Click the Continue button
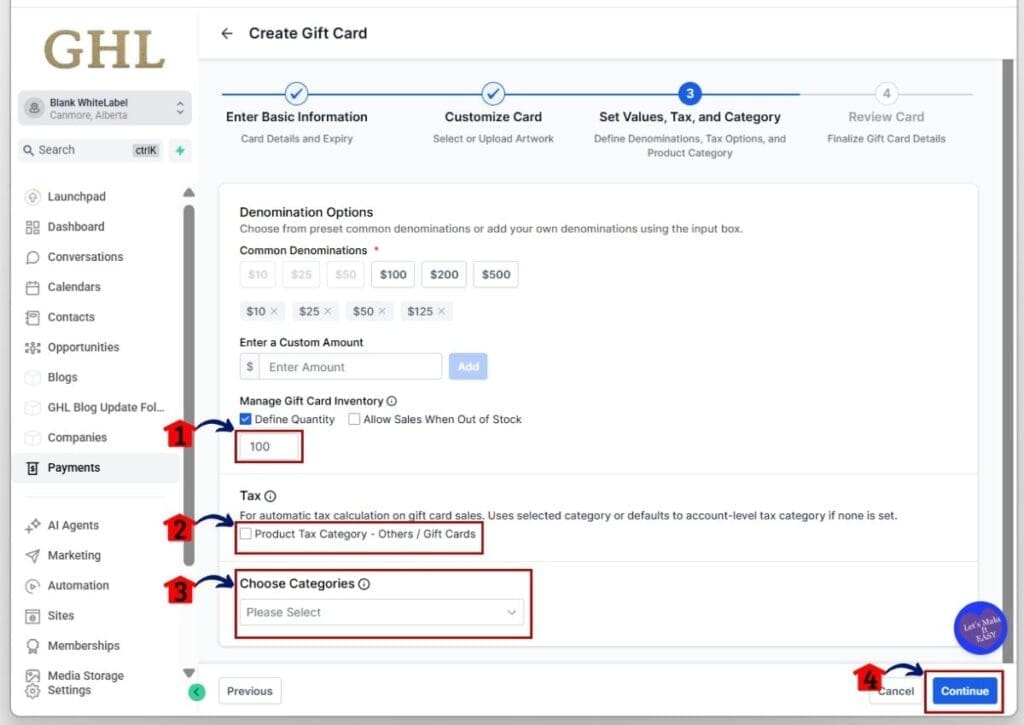The width and height of the screenshot is (1024, 725). pyautogui.click(x=964, y=691)
